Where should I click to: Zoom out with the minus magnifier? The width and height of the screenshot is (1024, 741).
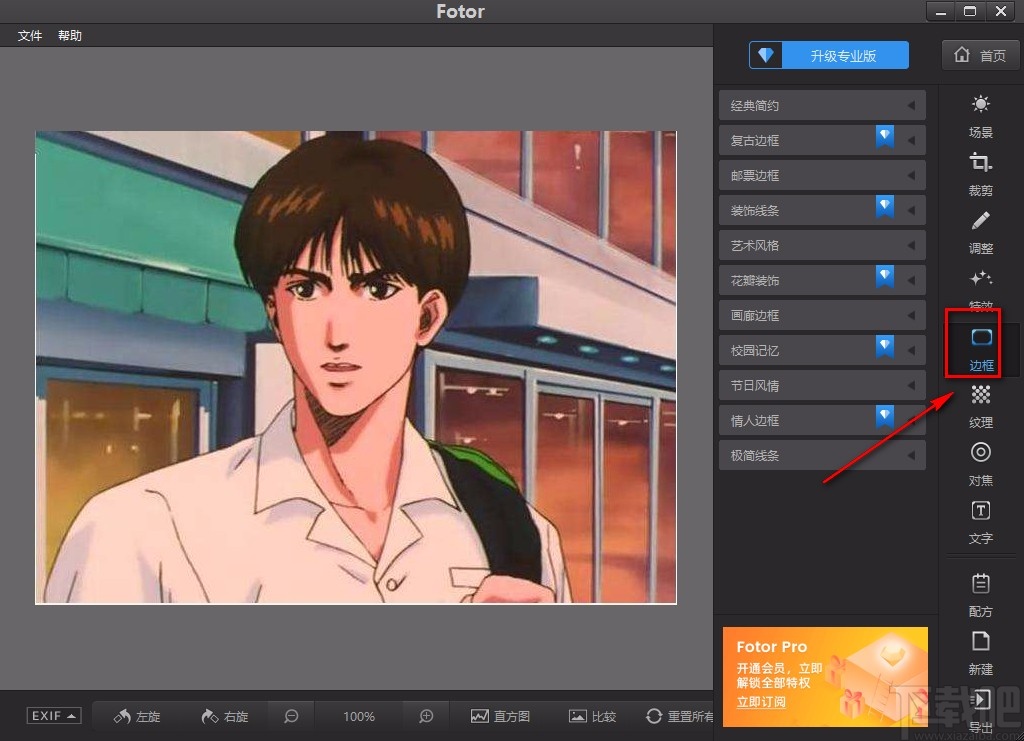pos(291,716)
